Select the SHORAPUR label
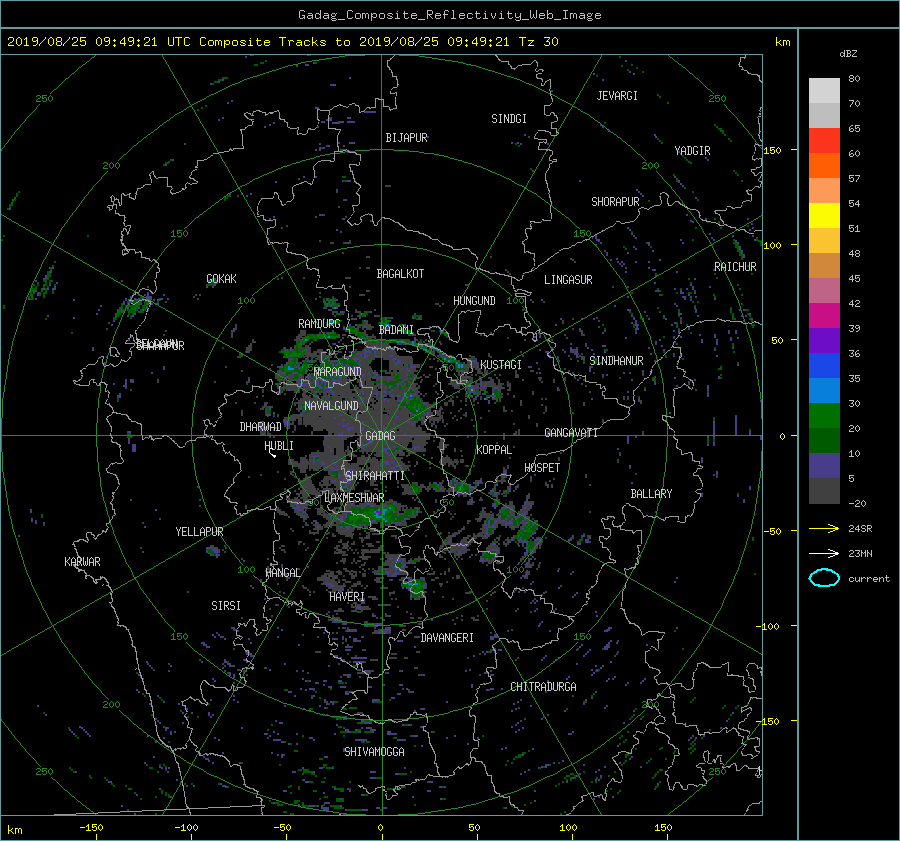This screenshot has height=841, width=900. pyautogui.click(x=615, y=202)
